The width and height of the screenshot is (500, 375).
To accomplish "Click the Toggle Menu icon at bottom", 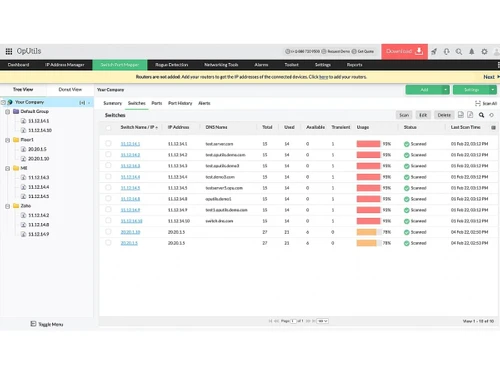I will click(33, 324).
